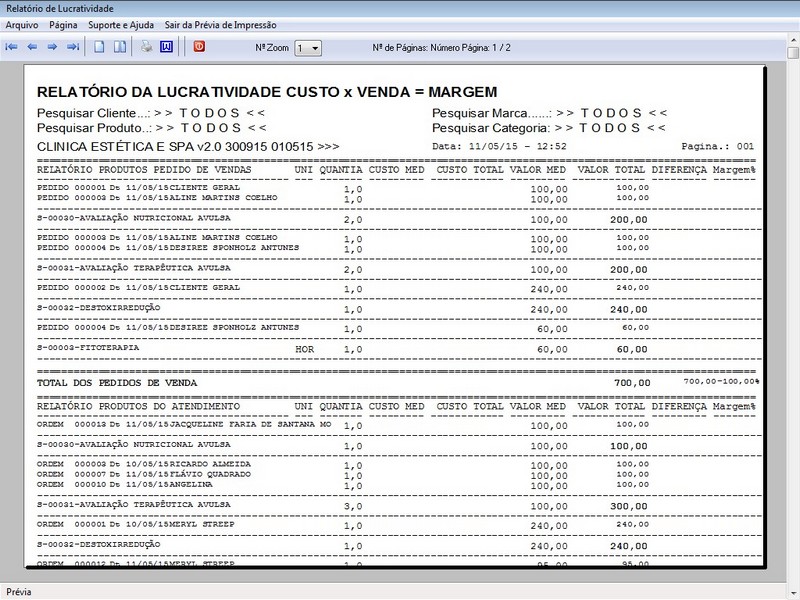Click the Pesquisar Produto filter text
This screenshot has height=600, width=800.
tap(152, 128)
